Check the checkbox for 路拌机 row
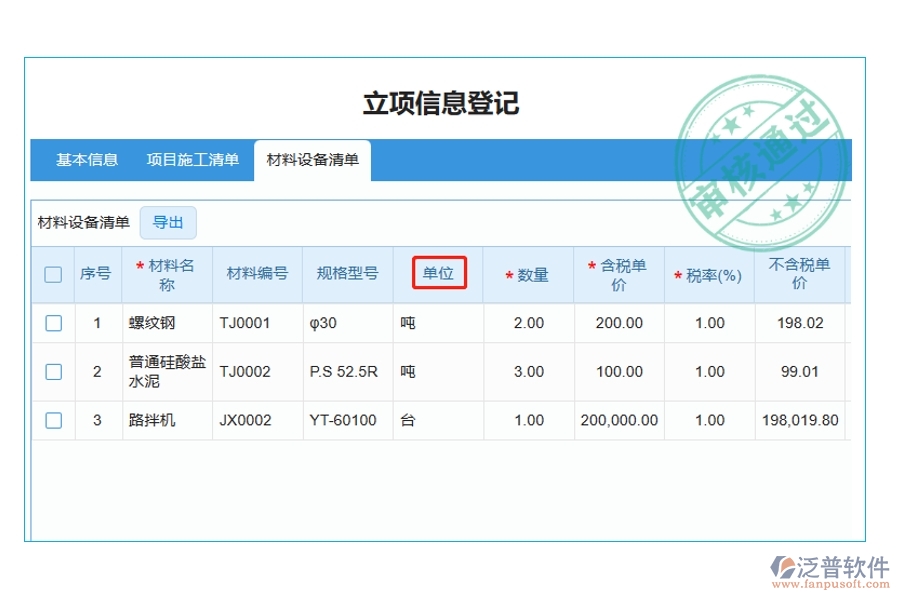 52,420
